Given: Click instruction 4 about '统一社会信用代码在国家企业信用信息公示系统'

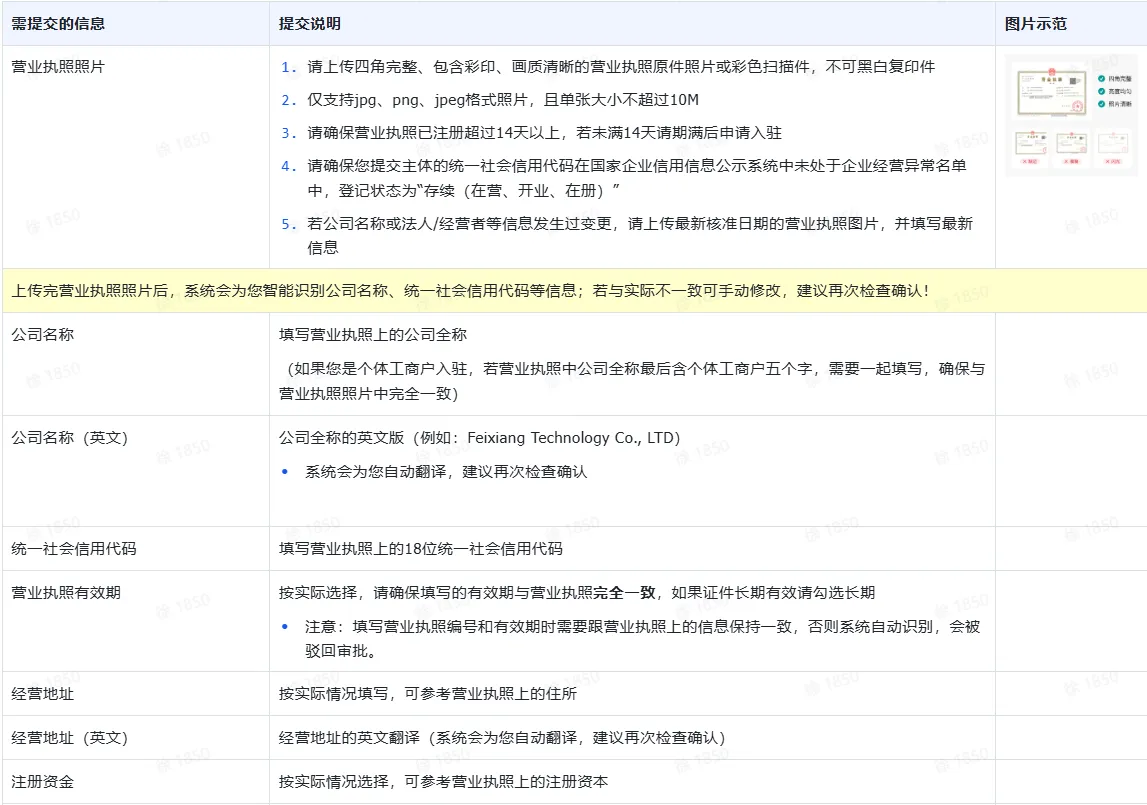Looking at the screenshot, I should tap(637, 178).
